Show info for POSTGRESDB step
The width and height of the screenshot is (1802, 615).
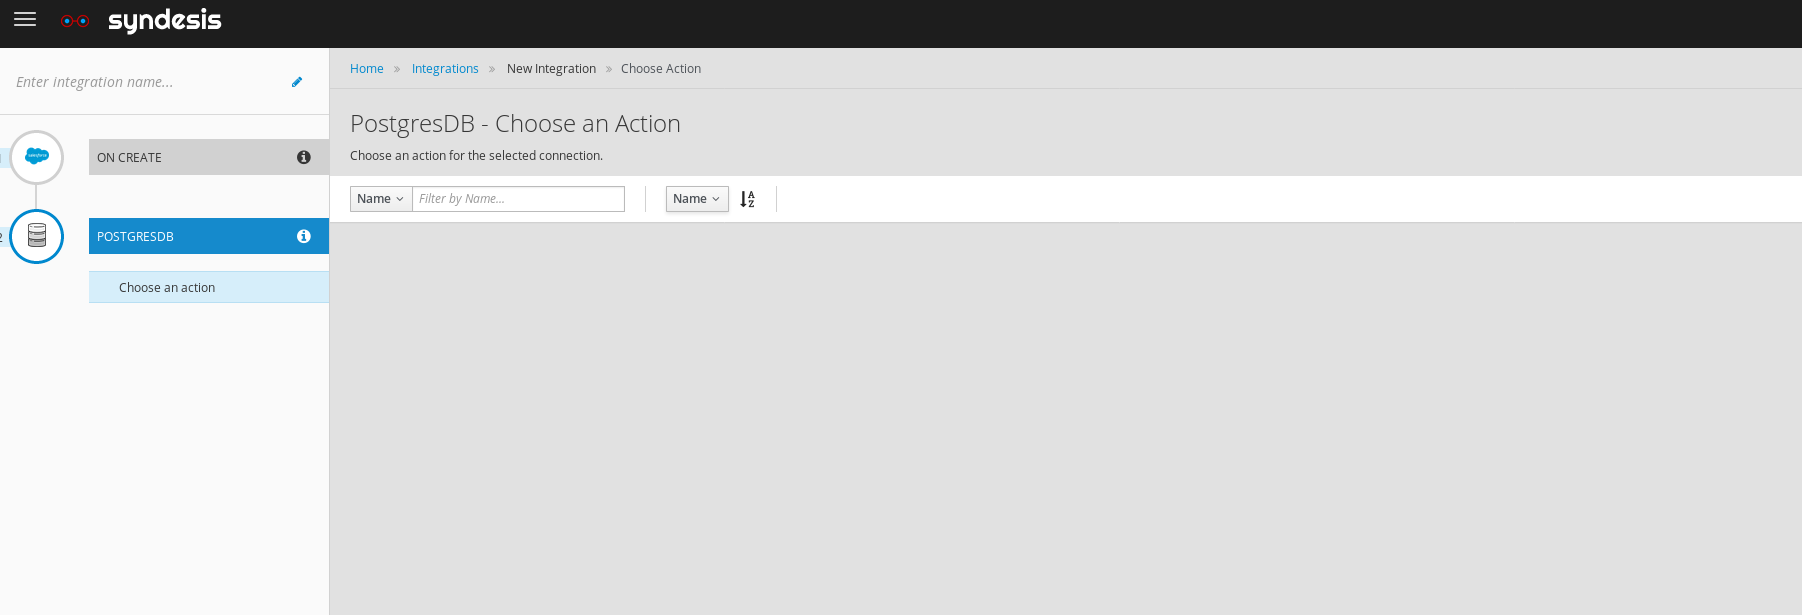304,236
